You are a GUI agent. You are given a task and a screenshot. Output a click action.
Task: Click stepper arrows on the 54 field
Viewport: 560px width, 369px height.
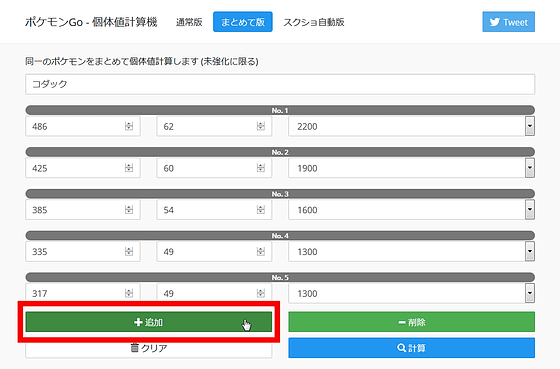click(261, 209)
